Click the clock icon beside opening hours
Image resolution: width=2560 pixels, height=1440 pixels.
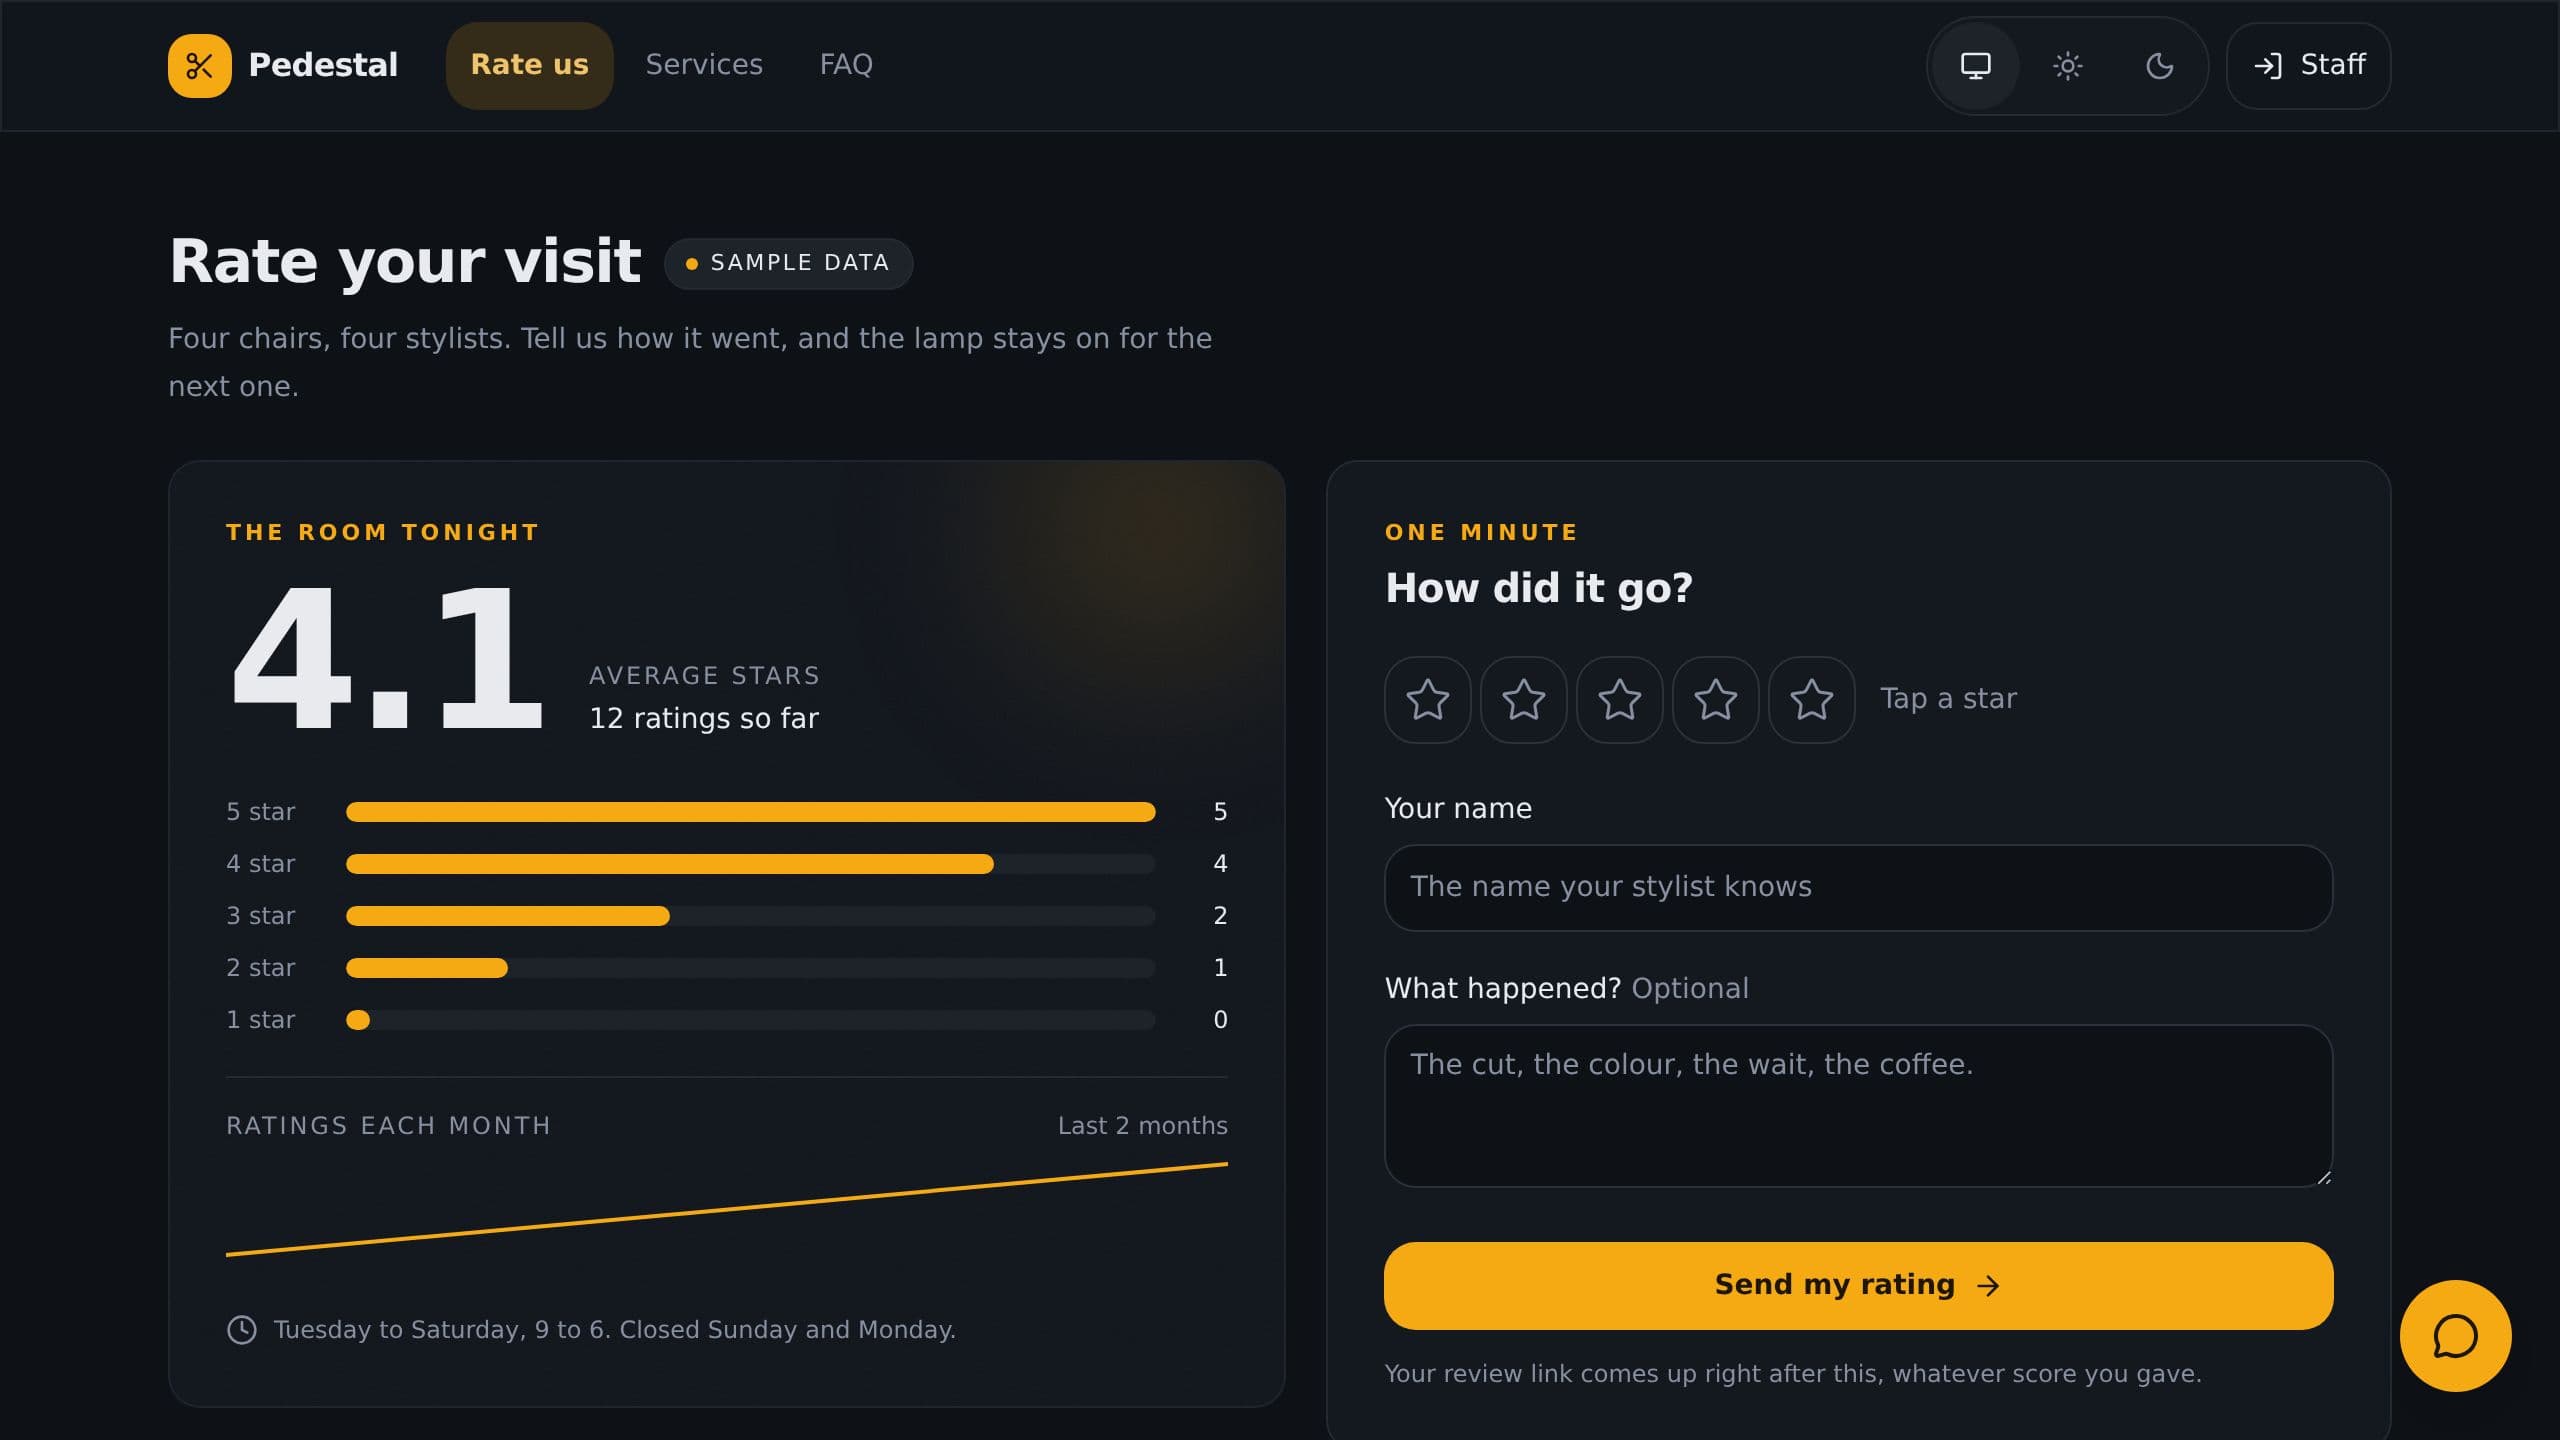(242, 1330)
